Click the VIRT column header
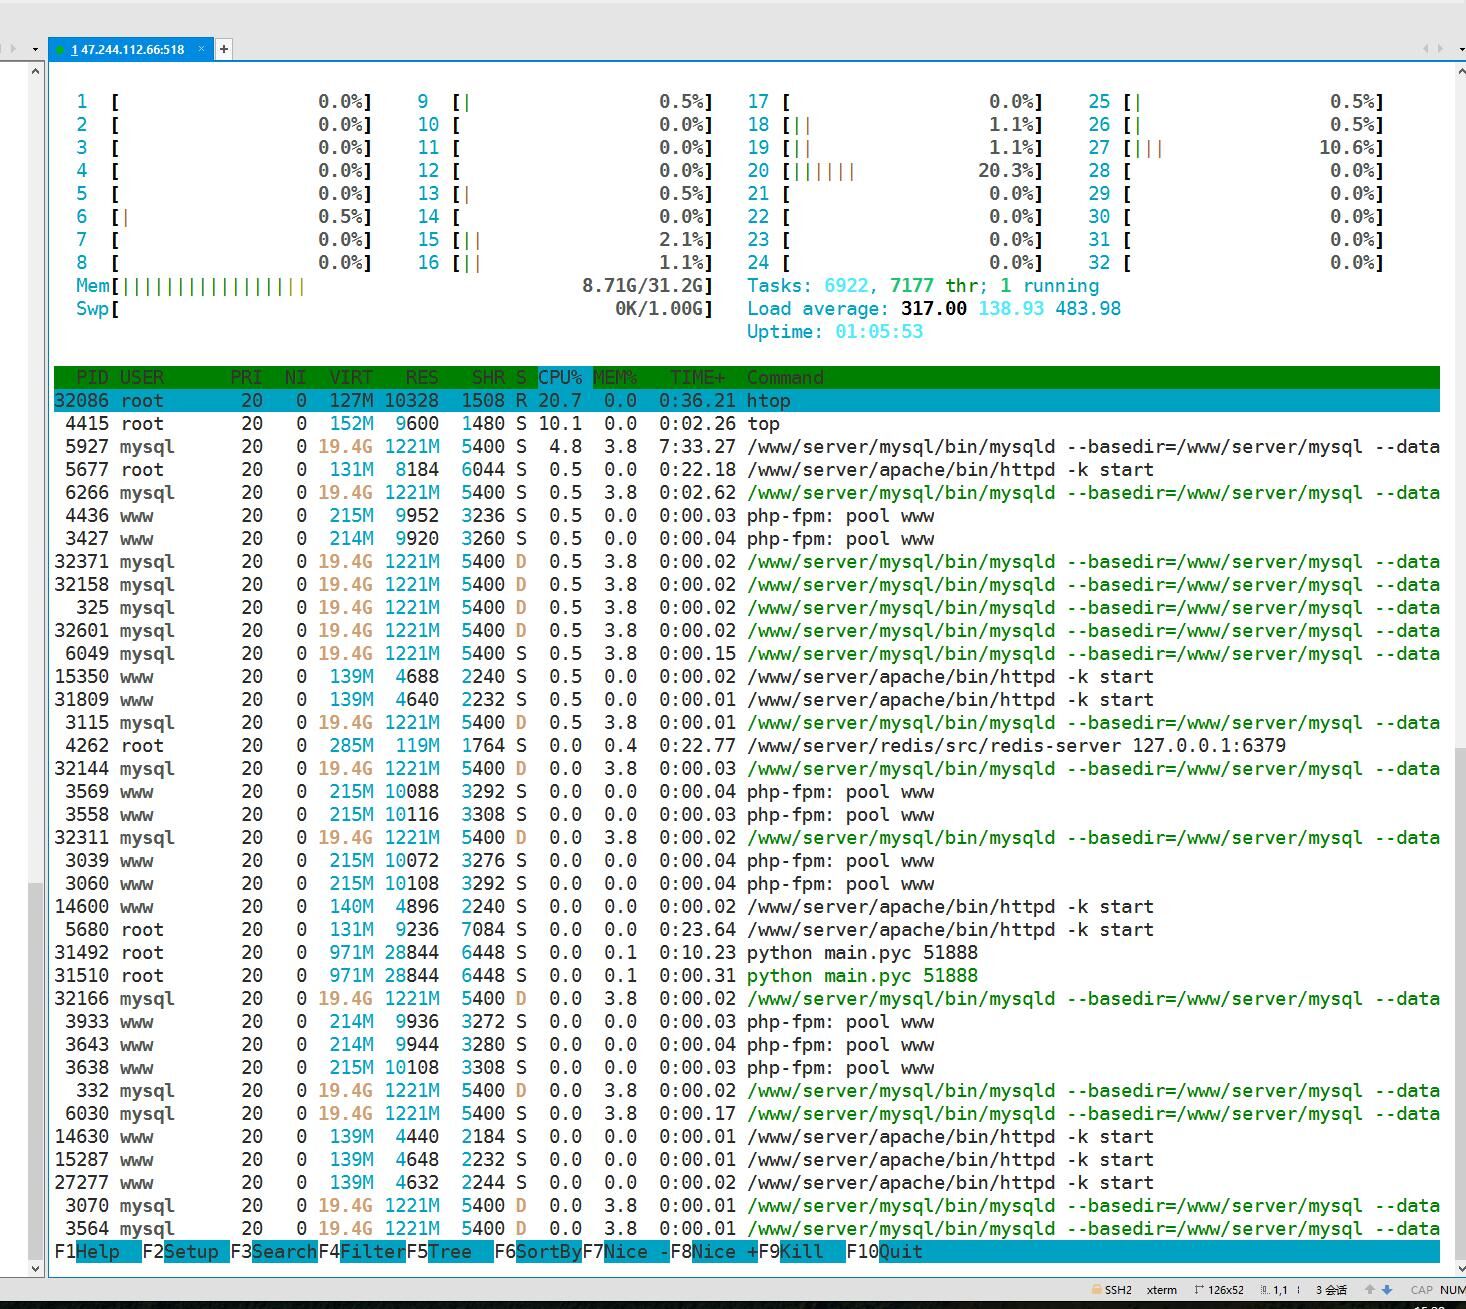 351,378
